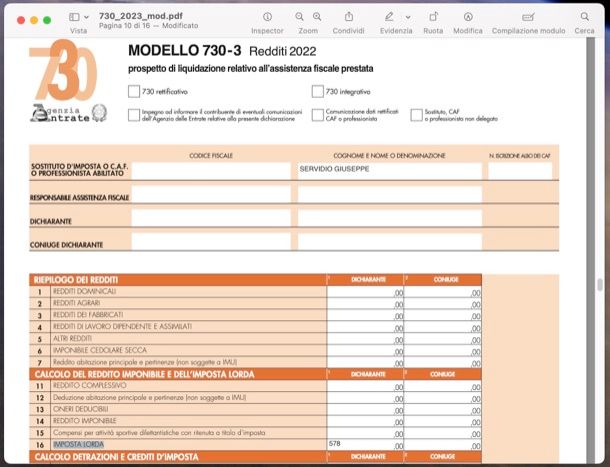610x467 pixels.
Task: Click Oneri deducibili dichiarante field
Action: (x=365, y=410)
